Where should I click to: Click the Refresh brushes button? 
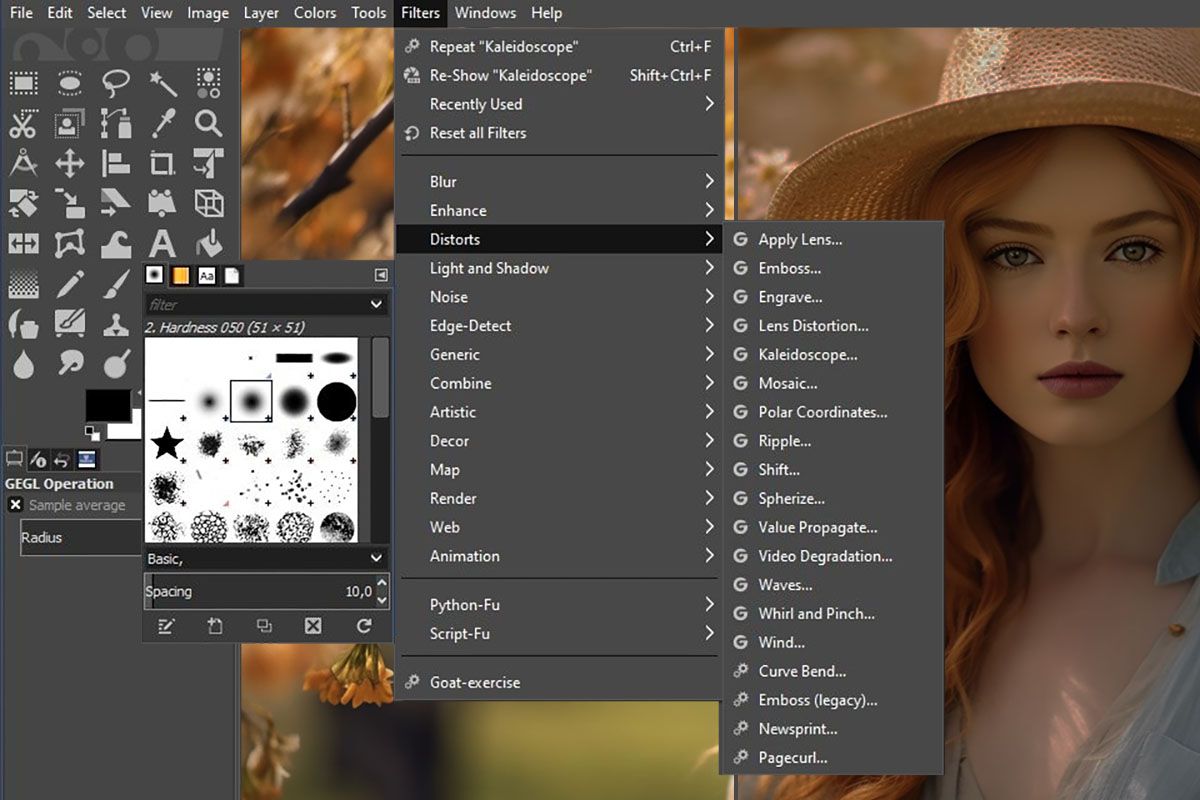pyautogui.click(x=363, y=626)
